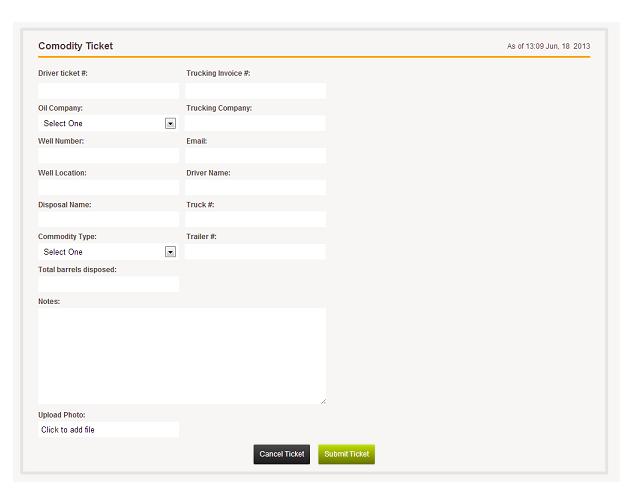Select the Well Number input box
Image resolution: width=641 pixels, height=500 pixels.
click(x=108, y=156)
